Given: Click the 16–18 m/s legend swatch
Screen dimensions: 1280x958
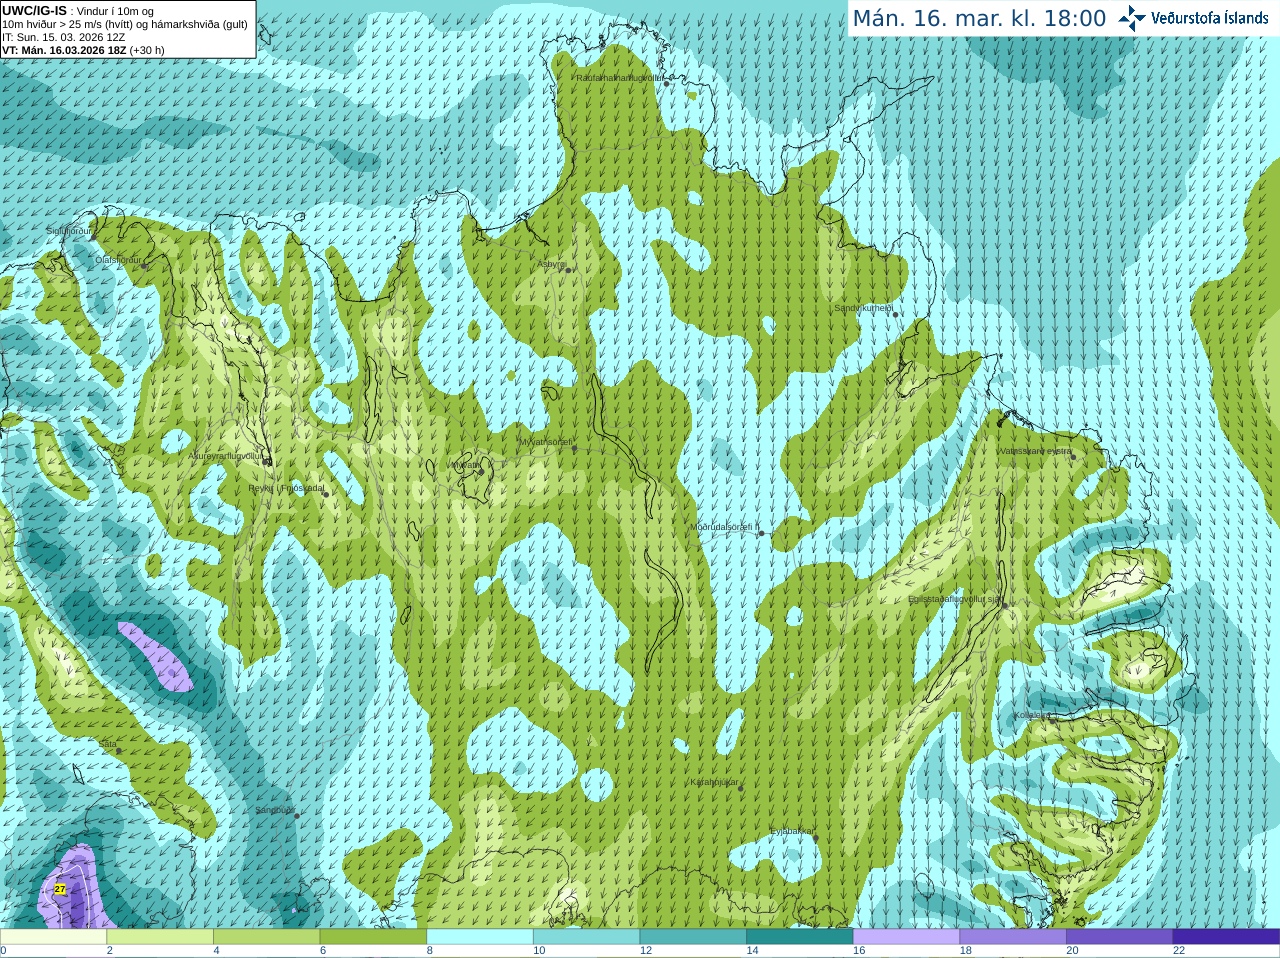Looking at the screenshot, I should 906,937.
